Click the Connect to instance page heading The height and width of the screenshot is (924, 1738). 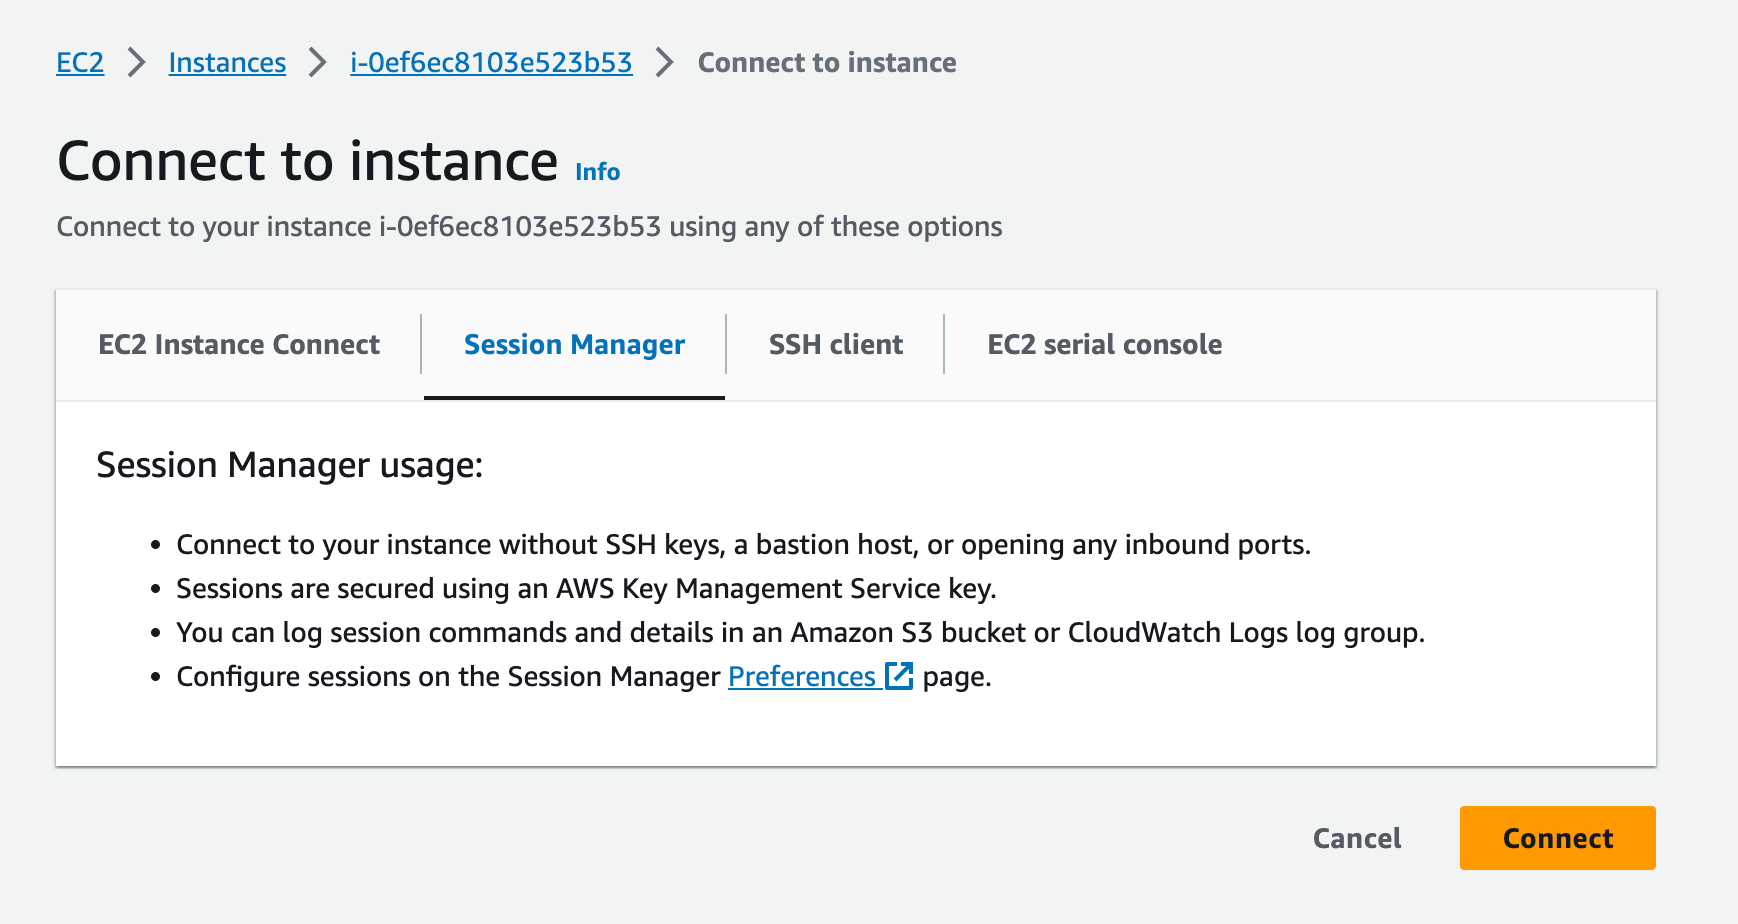click(x=308, y=162)
